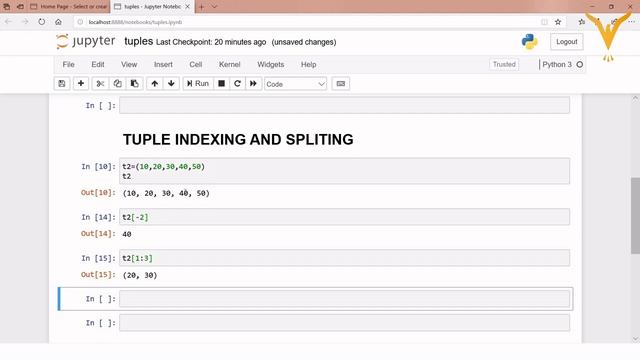Close the tuples Jupyter Notebook tab

188,7
